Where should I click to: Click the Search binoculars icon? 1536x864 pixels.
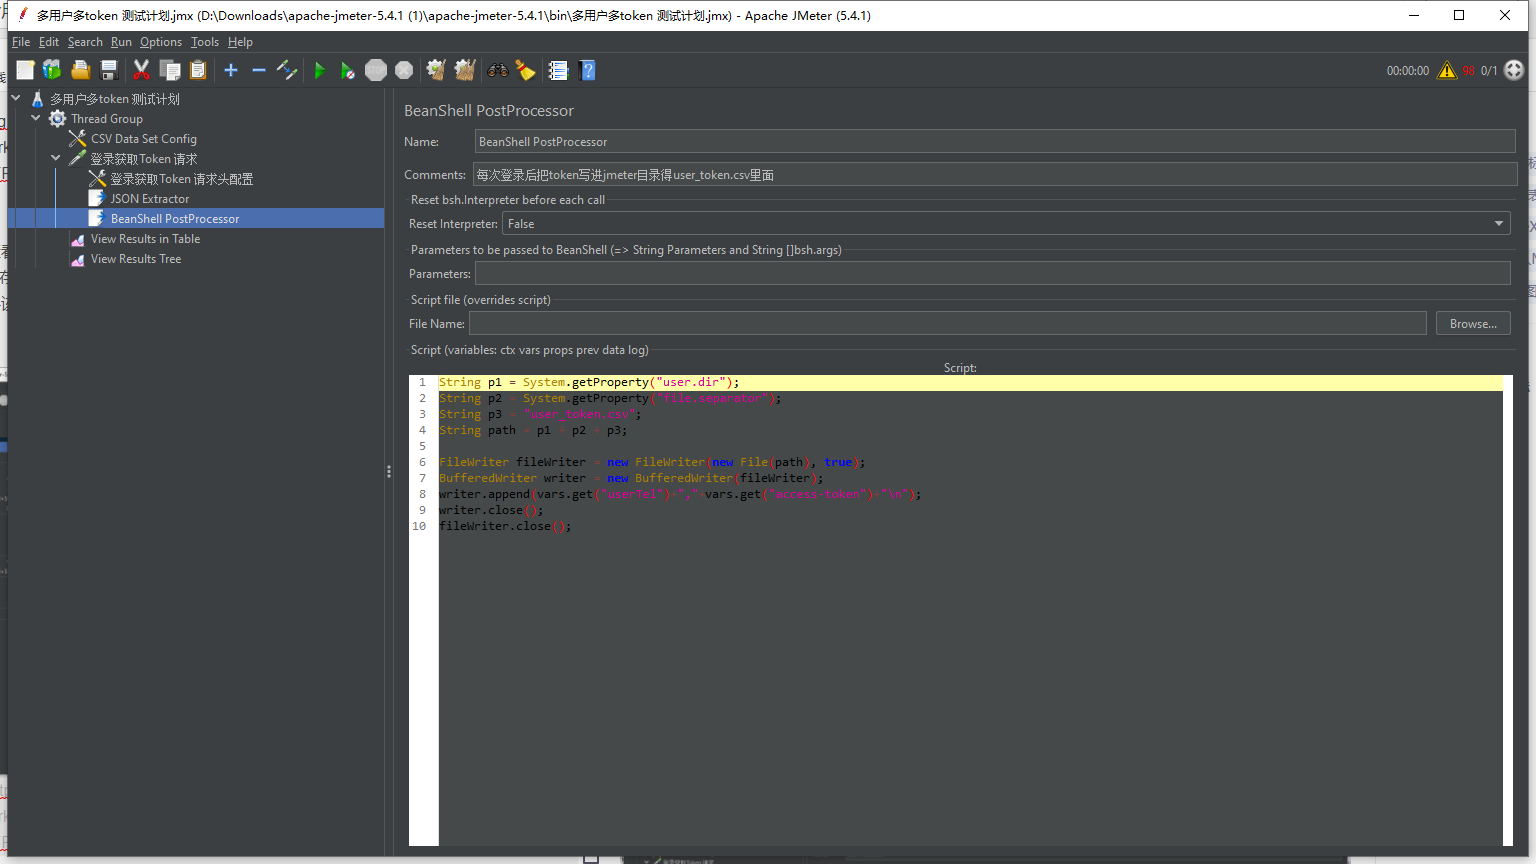pos(497,70)
